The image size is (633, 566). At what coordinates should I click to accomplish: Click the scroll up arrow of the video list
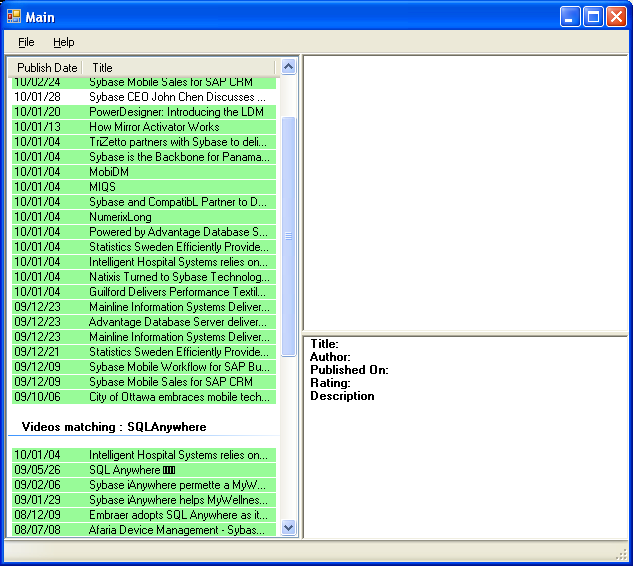click(x=288, y=66)
